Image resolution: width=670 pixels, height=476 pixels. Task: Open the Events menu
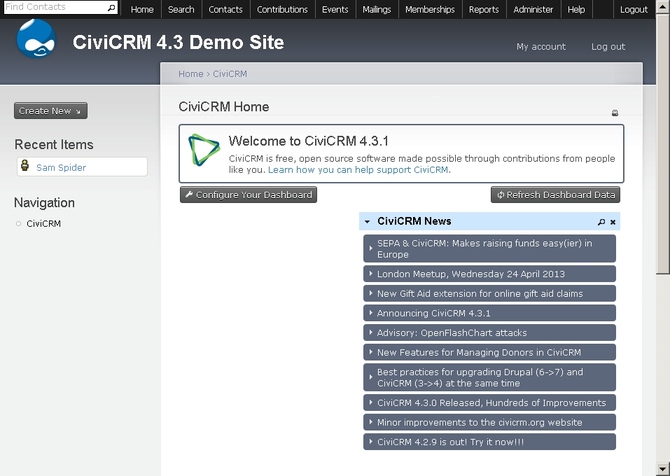click(335, 9)
